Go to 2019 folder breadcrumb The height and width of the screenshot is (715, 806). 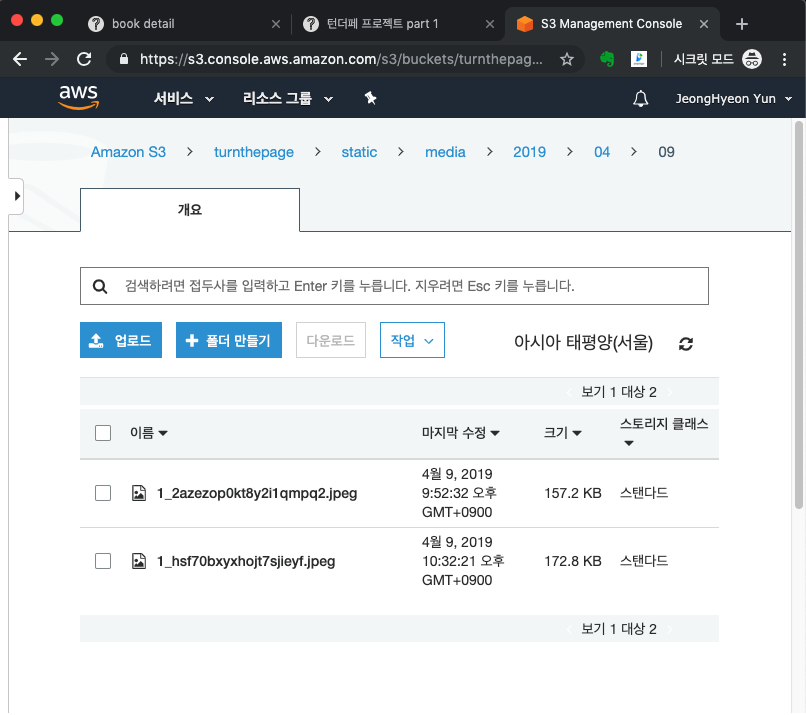click(529, 152)
